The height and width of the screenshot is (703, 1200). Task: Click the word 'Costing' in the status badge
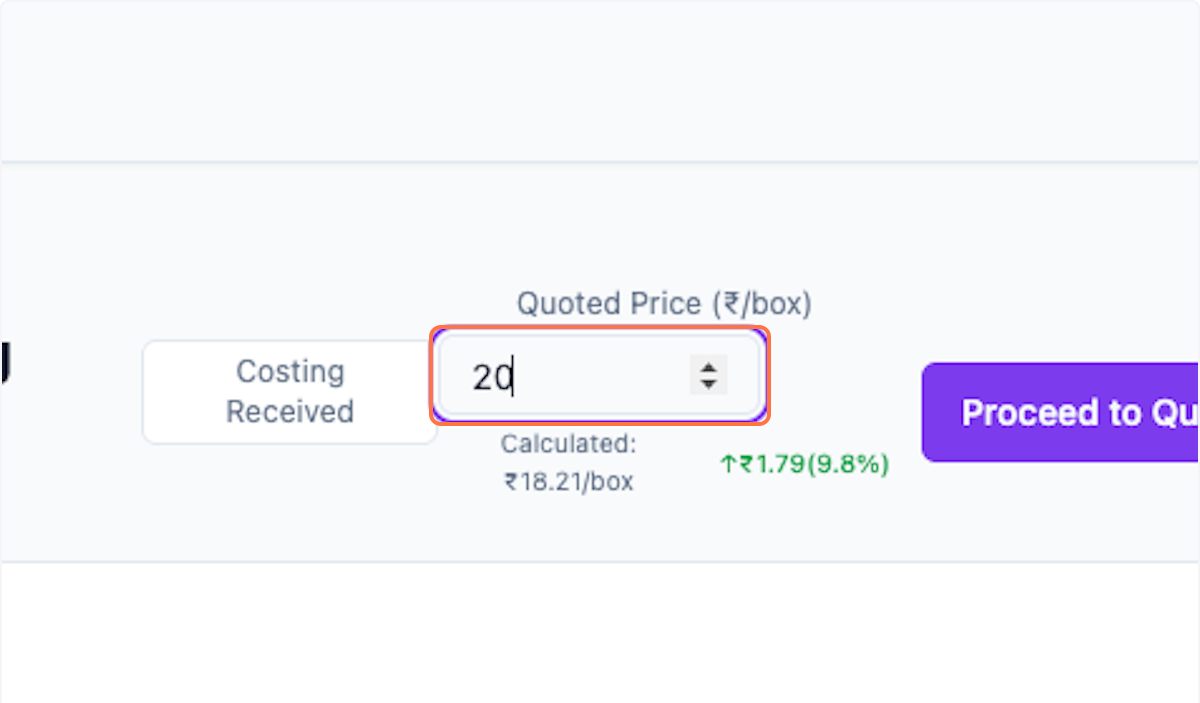[290, 371]
